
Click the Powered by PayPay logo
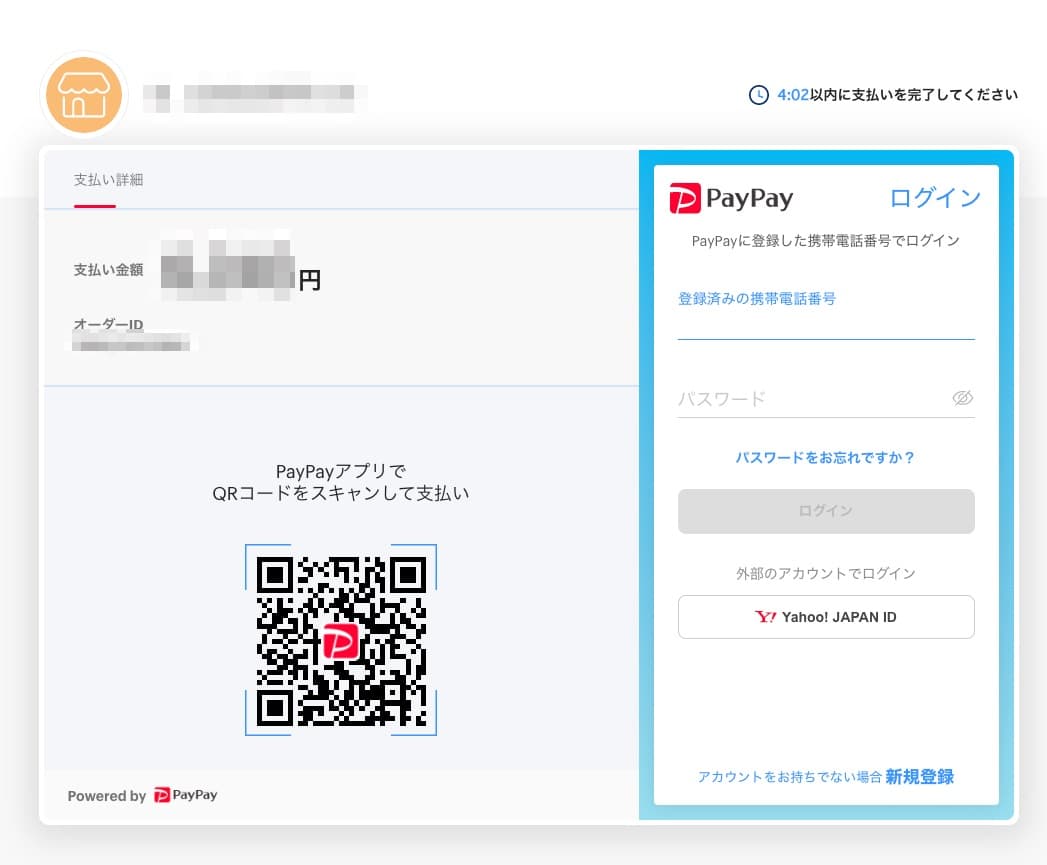point(185,795)
